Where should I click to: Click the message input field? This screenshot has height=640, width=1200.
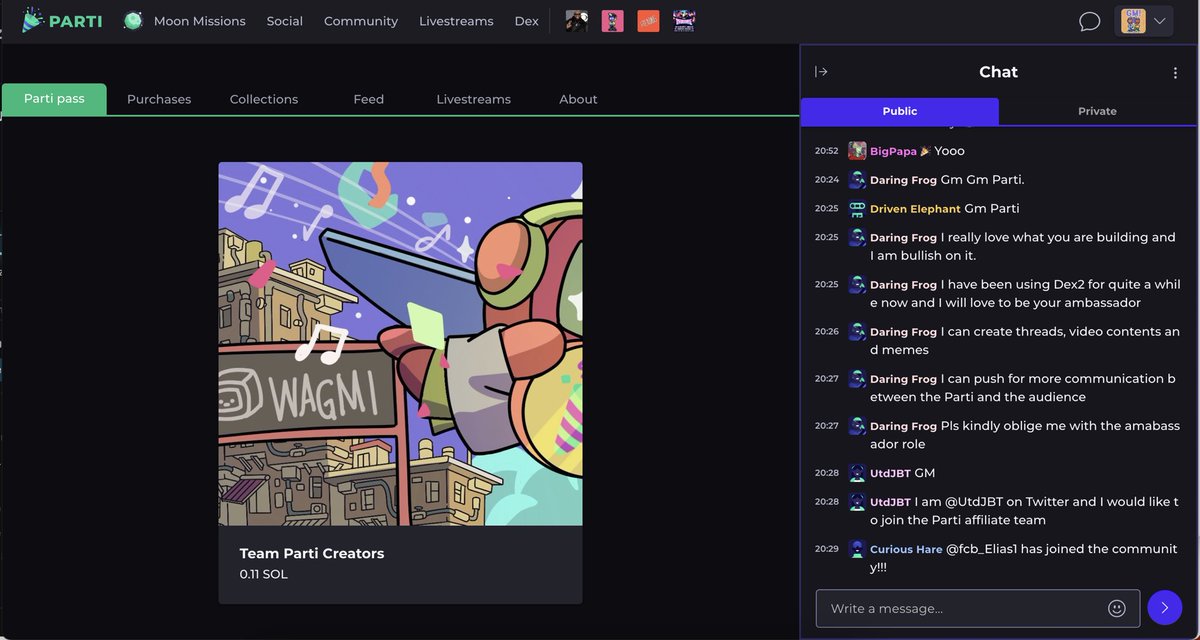978,608
